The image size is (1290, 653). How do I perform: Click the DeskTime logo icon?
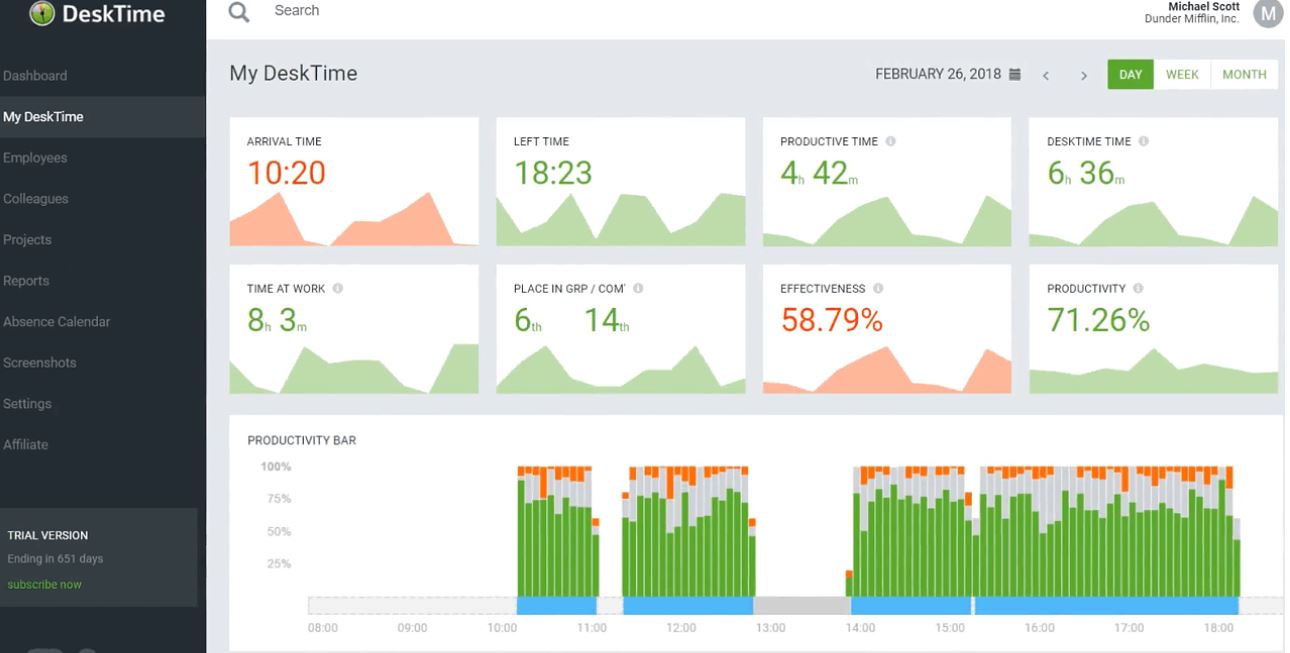(40, 14)
